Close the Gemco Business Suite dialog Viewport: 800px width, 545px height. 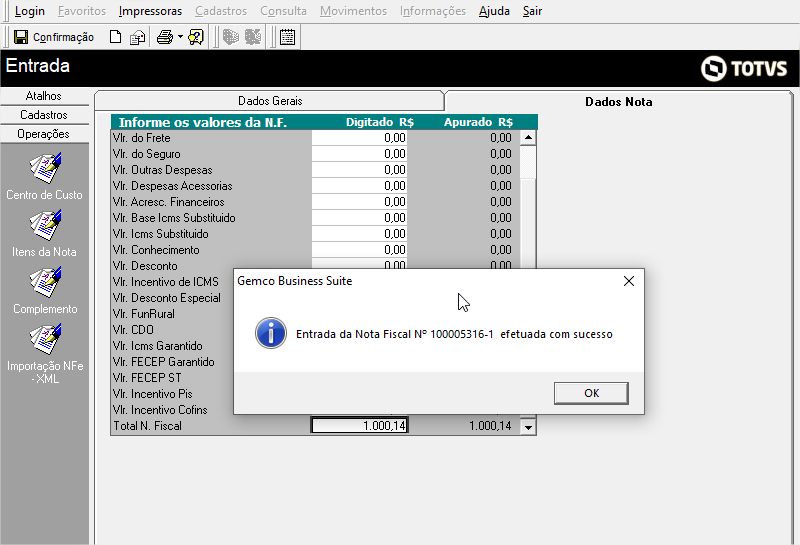coord(629,281)
